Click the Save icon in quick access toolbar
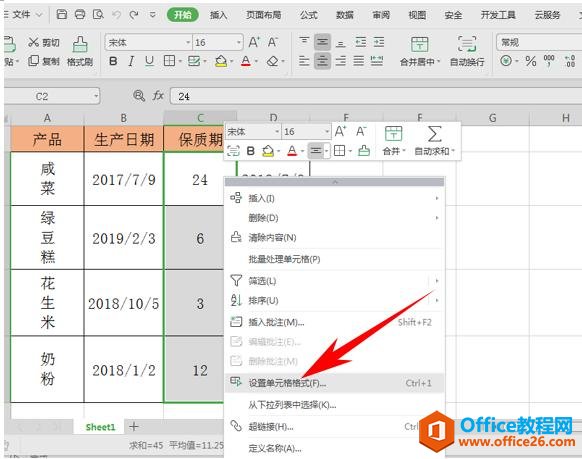The image size is (582, 459). pyautogui.click(x=62, y=14)
